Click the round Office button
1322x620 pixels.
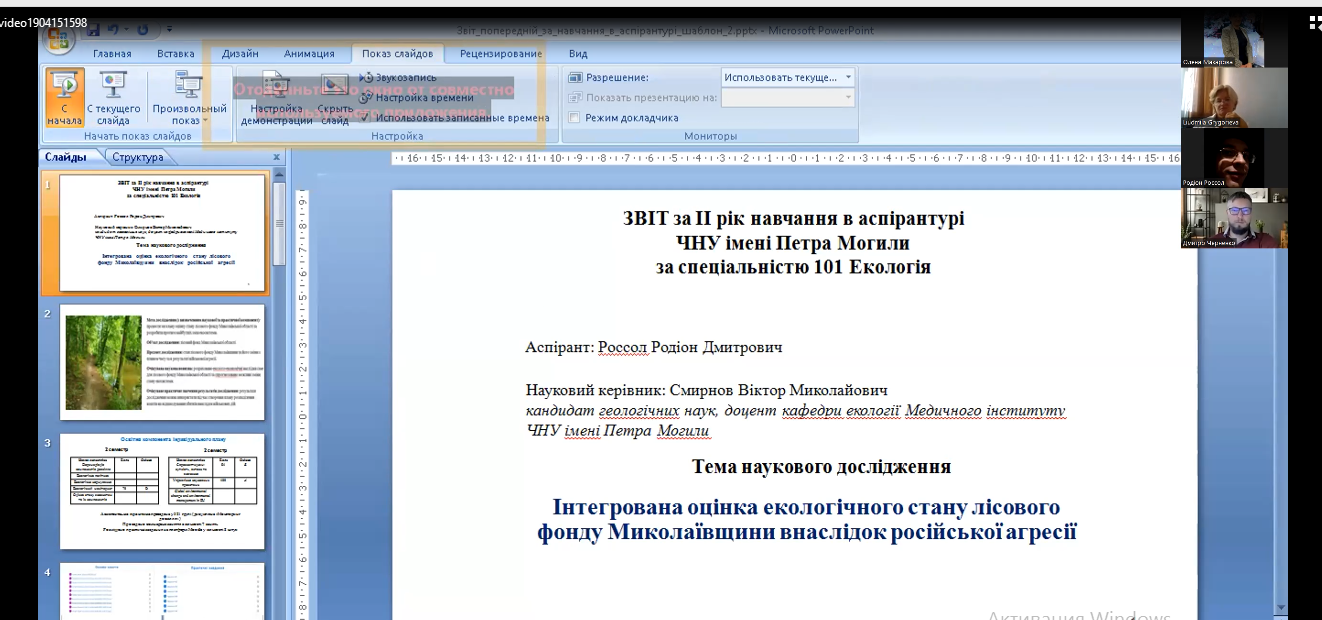(x=61, y=37)
